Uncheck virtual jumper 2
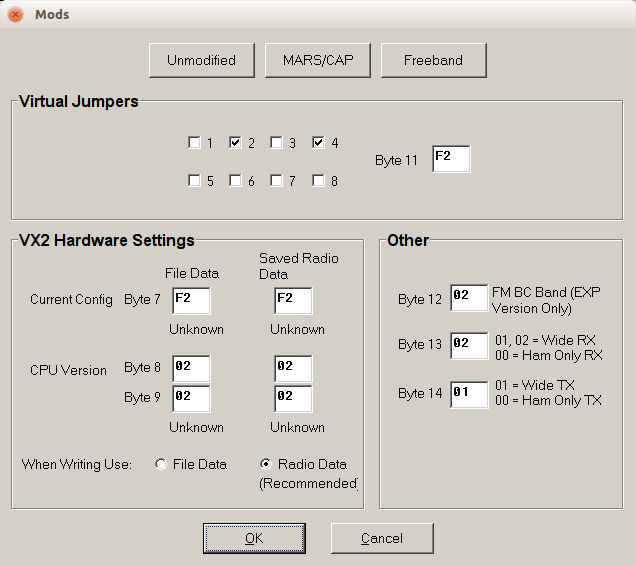The width and height of the screenshot is (636, 566). tap(235, 142)
